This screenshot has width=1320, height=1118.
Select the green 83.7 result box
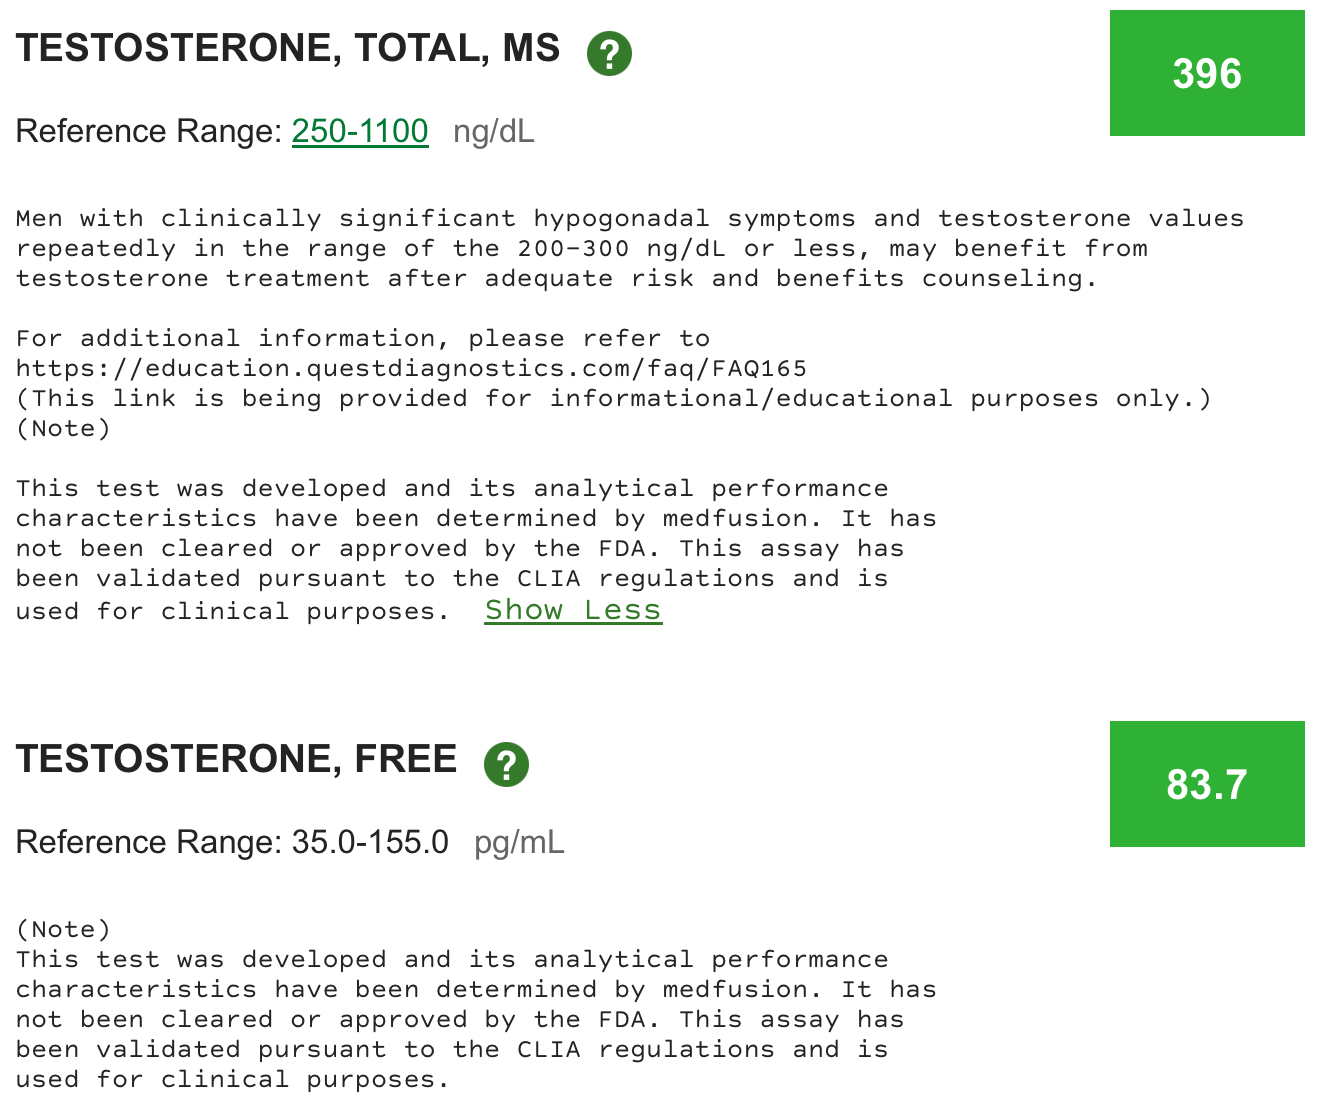1207,784
